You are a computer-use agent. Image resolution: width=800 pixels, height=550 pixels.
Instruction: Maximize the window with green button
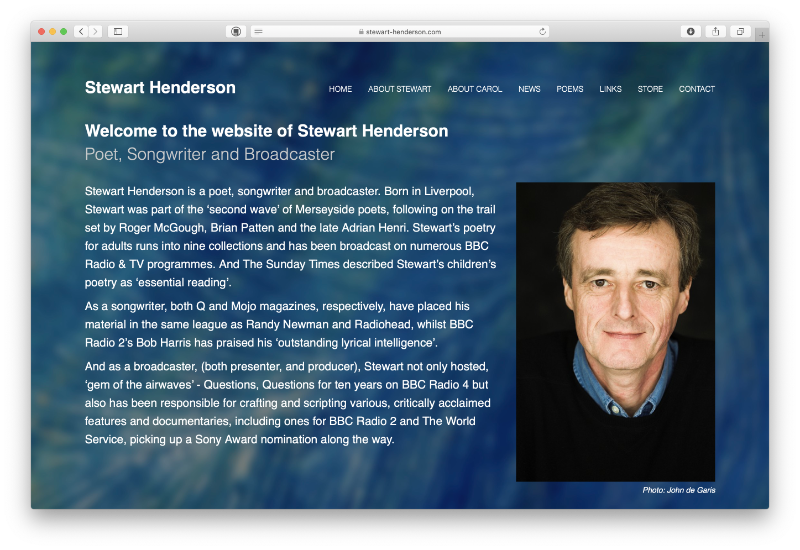[64, 32]
